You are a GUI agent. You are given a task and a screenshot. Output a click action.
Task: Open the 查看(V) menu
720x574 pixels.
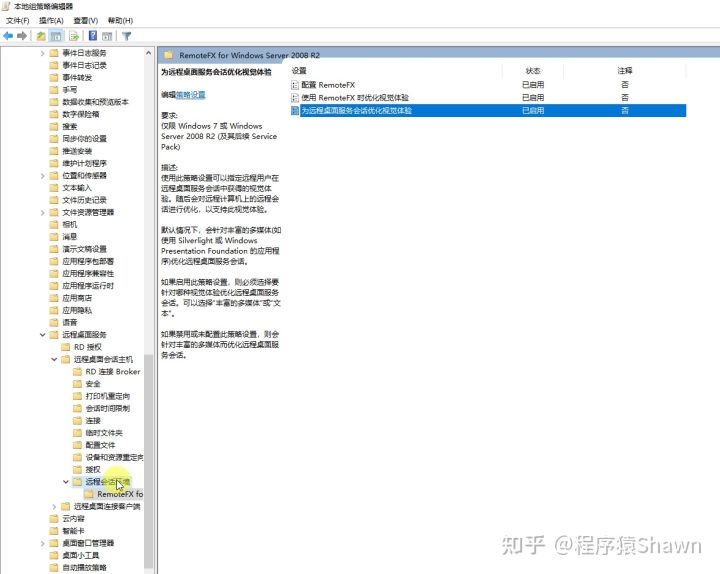[x=85, y=20]
